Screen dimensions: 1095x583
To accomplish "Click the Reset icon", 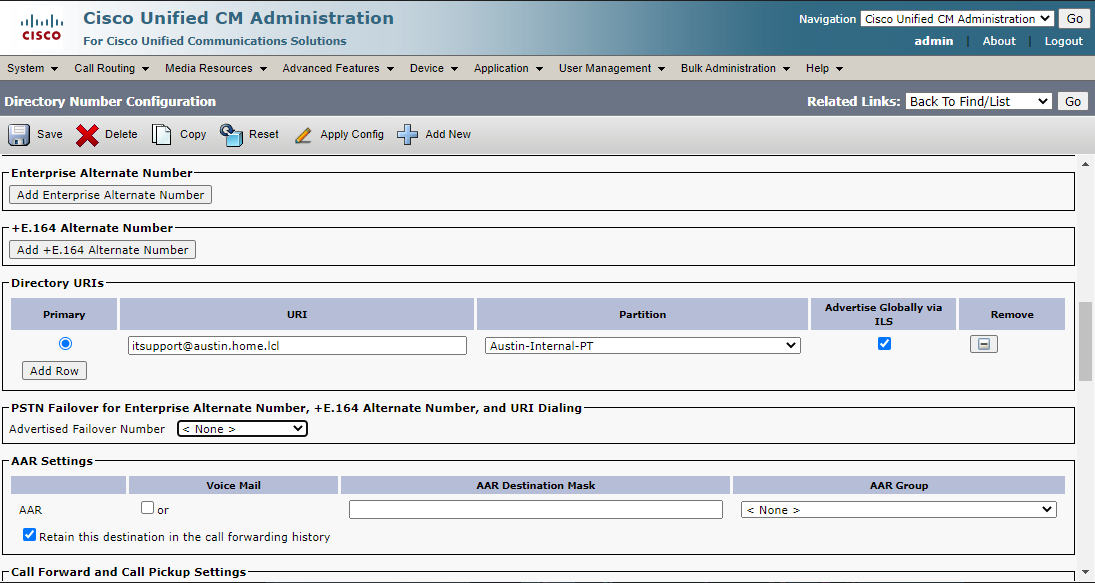I will [x=231, y=134].
